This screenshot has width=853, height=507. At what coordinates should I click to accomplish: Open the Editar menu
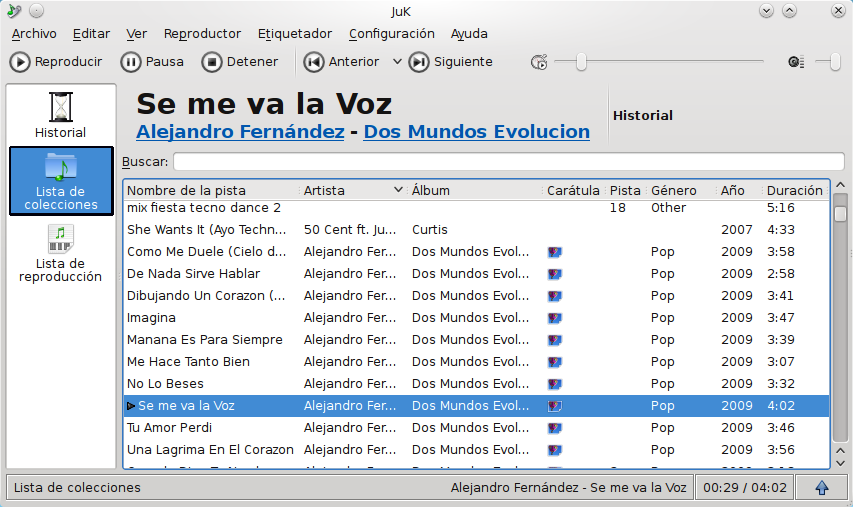[91, 34]
